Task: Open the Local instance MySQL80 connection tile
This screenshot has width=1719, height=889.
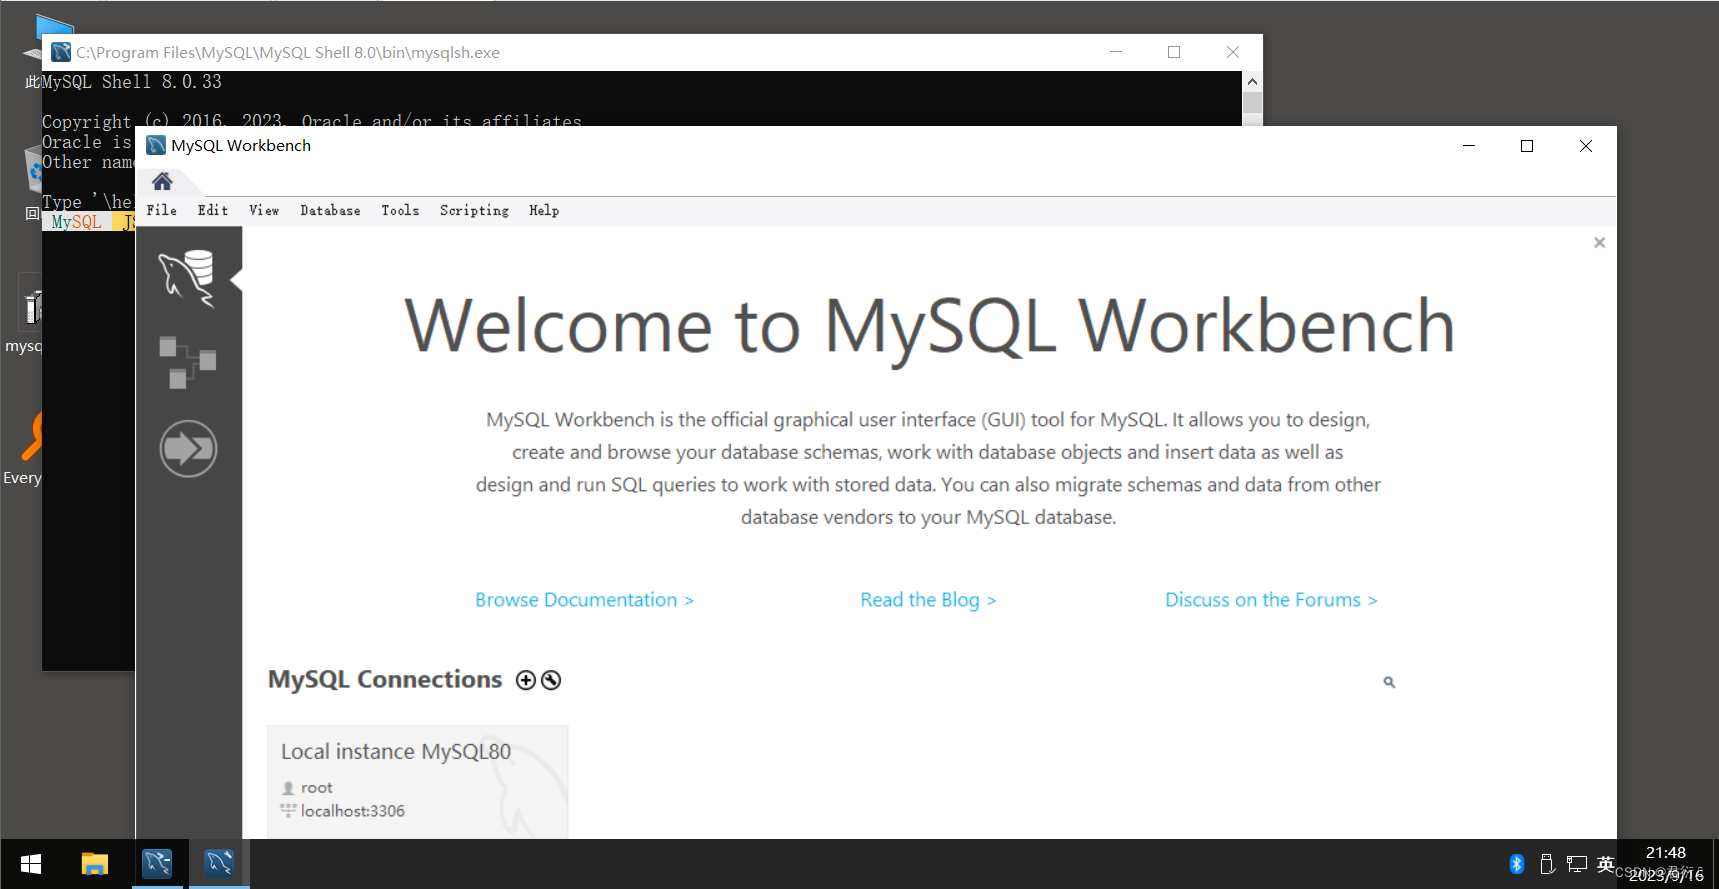Action: (418, 782)
